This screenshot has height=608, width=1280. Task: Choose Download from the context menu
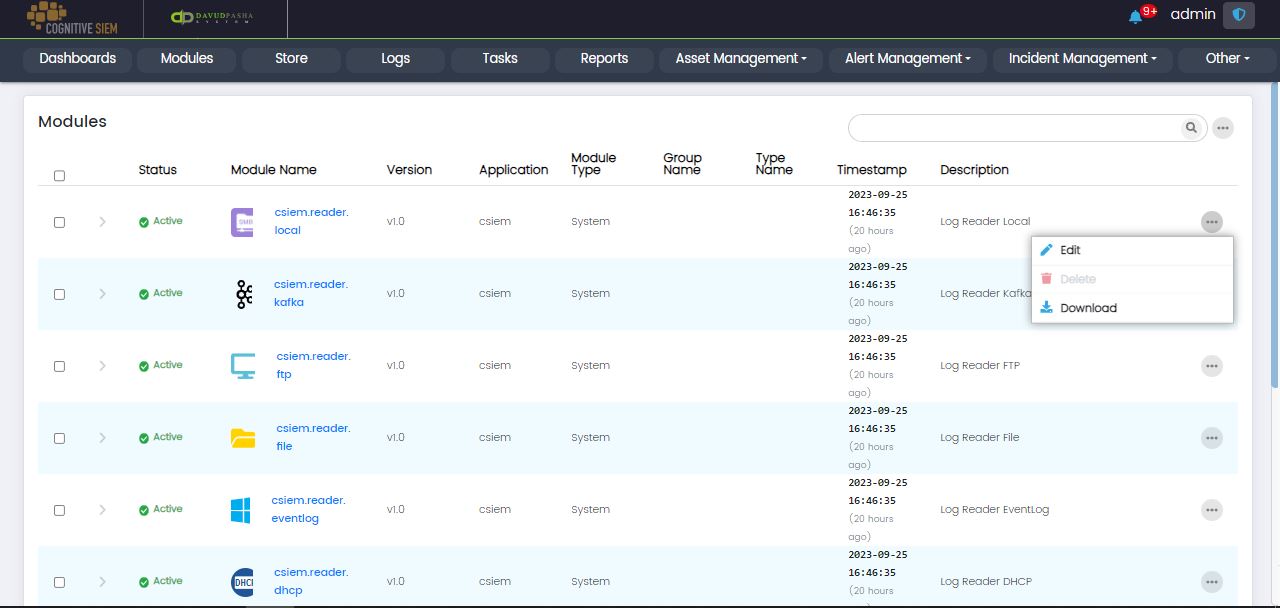(1088, 308)
